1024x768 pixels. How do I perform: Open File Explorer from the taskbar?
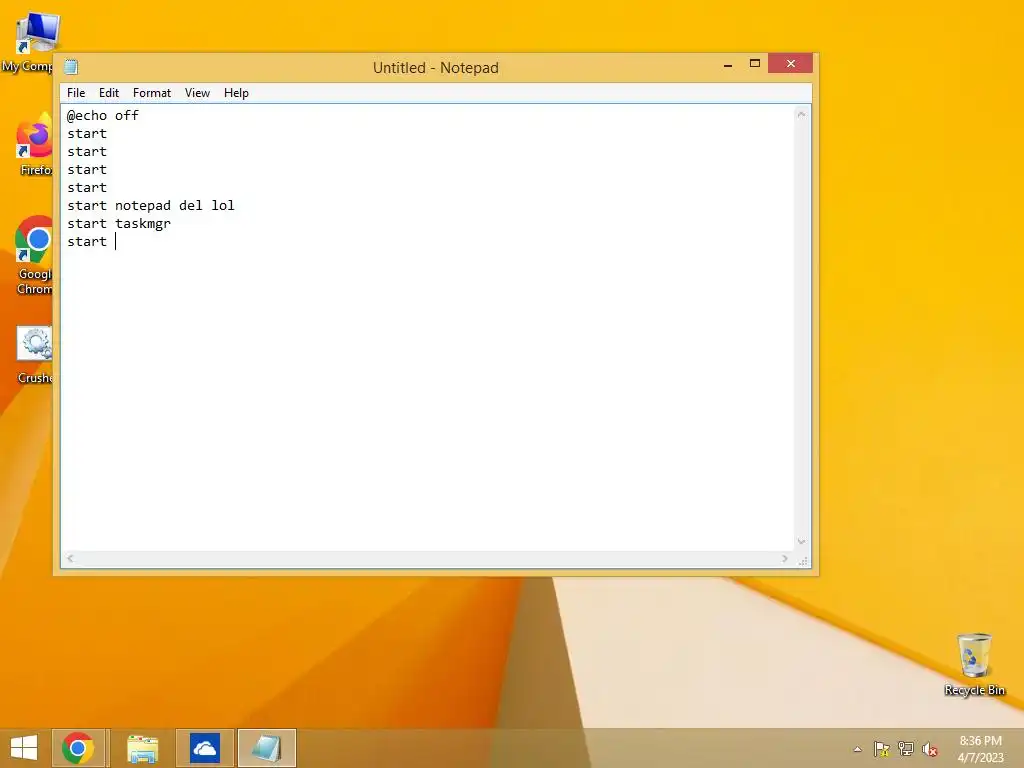tap(142, 748)
